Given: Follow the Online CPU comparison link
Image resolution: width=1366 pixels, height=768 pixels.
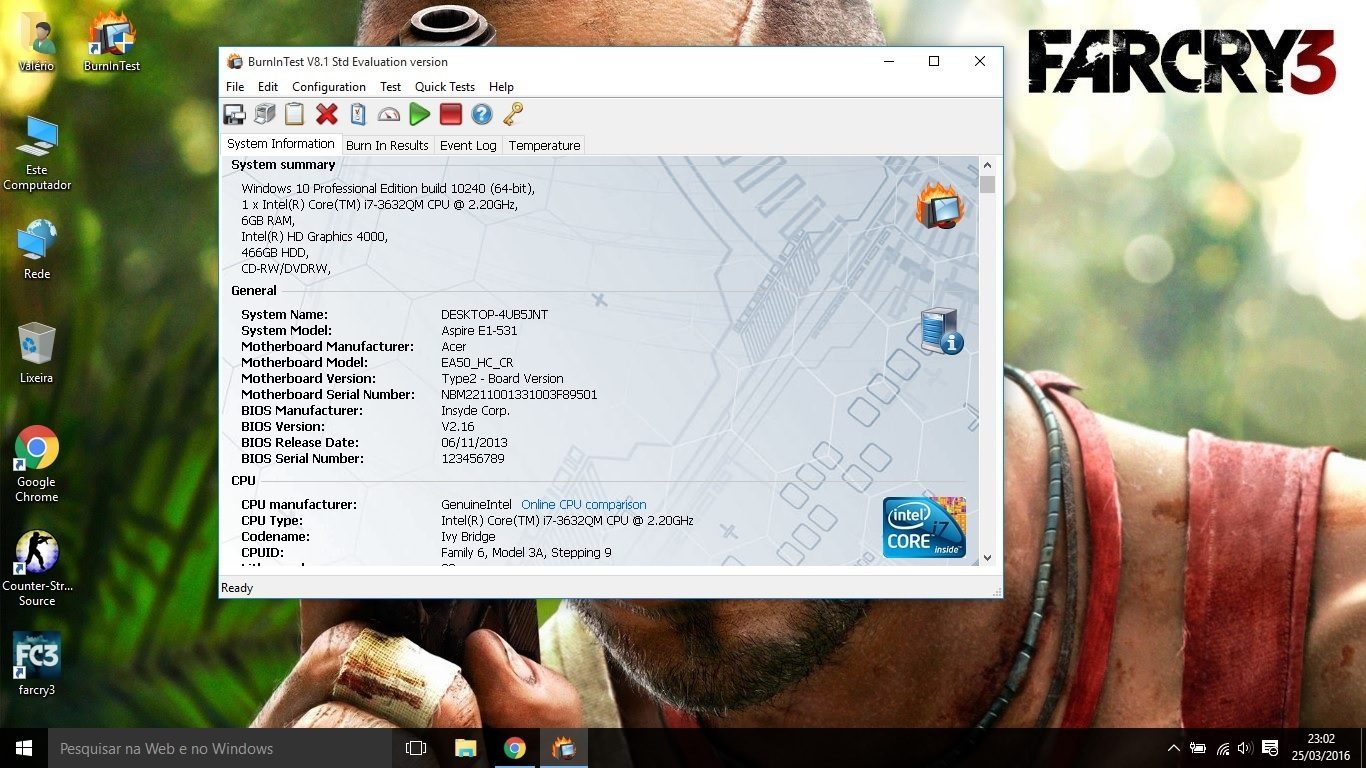Looking at the screenshot, I should point(584,505).
